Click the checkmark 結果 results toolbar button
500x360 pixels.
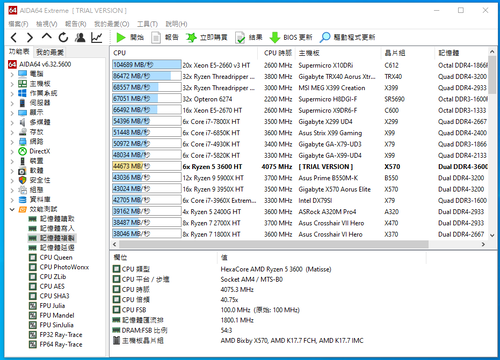249,37
